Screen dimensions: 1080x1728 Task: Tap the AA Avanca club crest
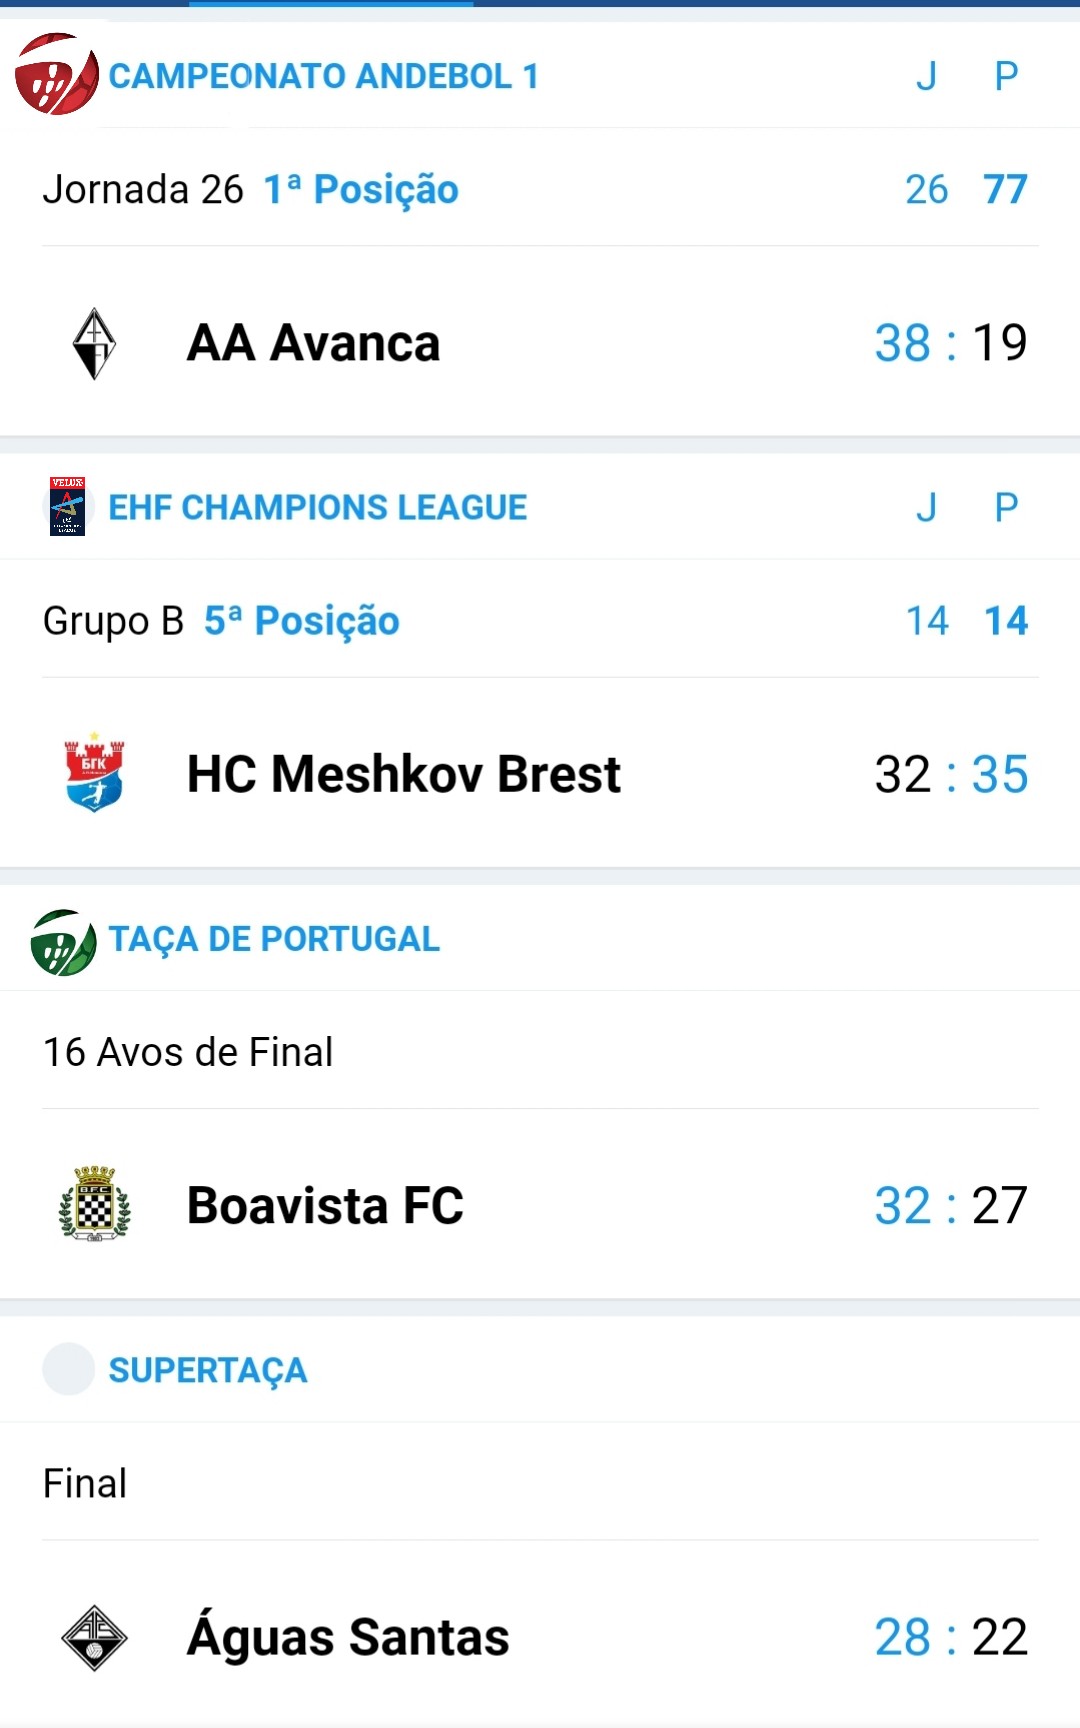click(94, 343)
